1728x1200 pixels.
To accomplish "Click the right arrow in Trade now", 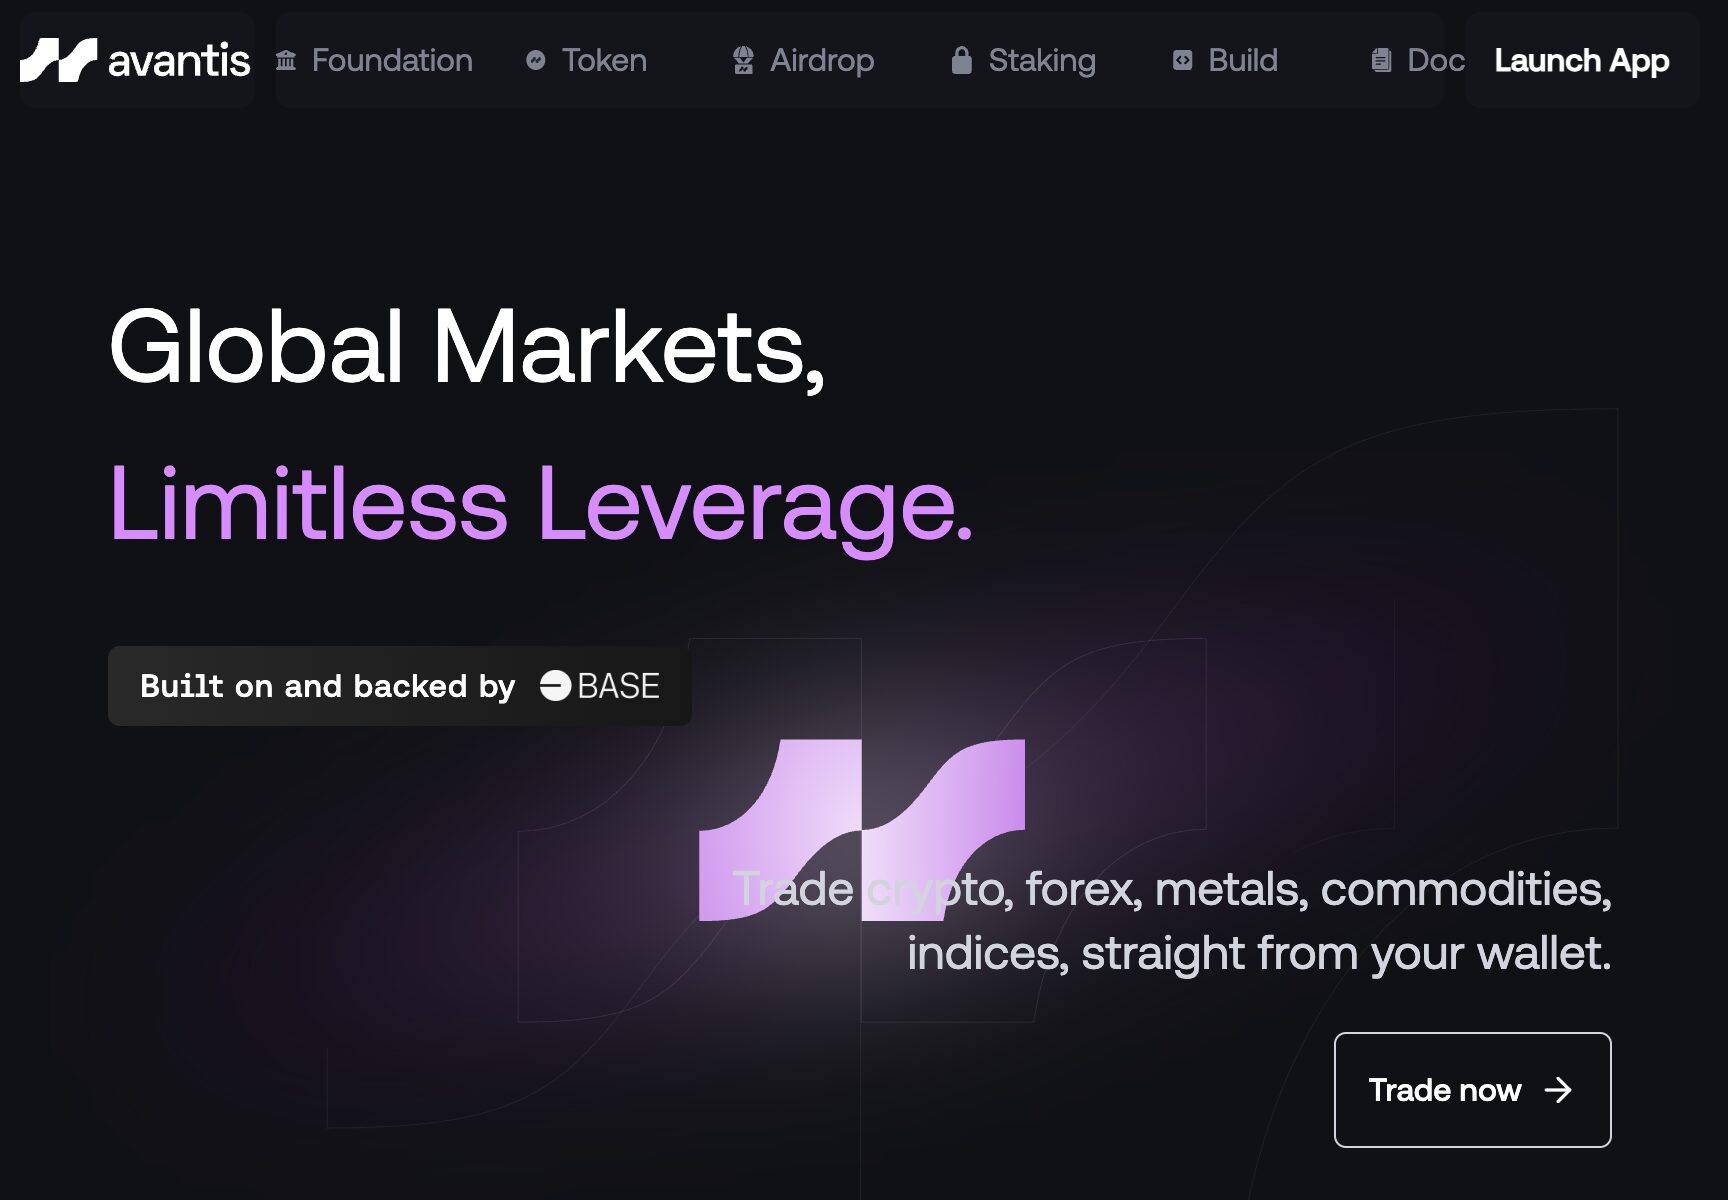I will coord(1558,1090).
